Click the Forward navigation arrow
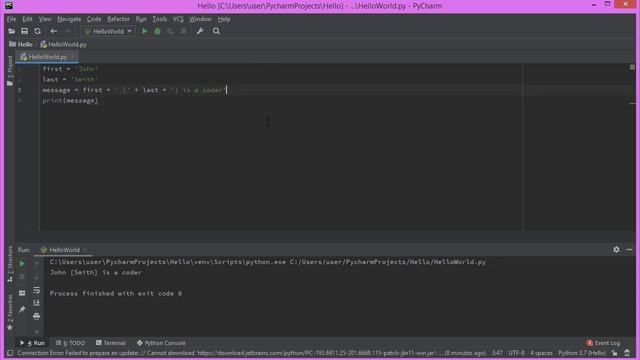 tap(67, 31)
